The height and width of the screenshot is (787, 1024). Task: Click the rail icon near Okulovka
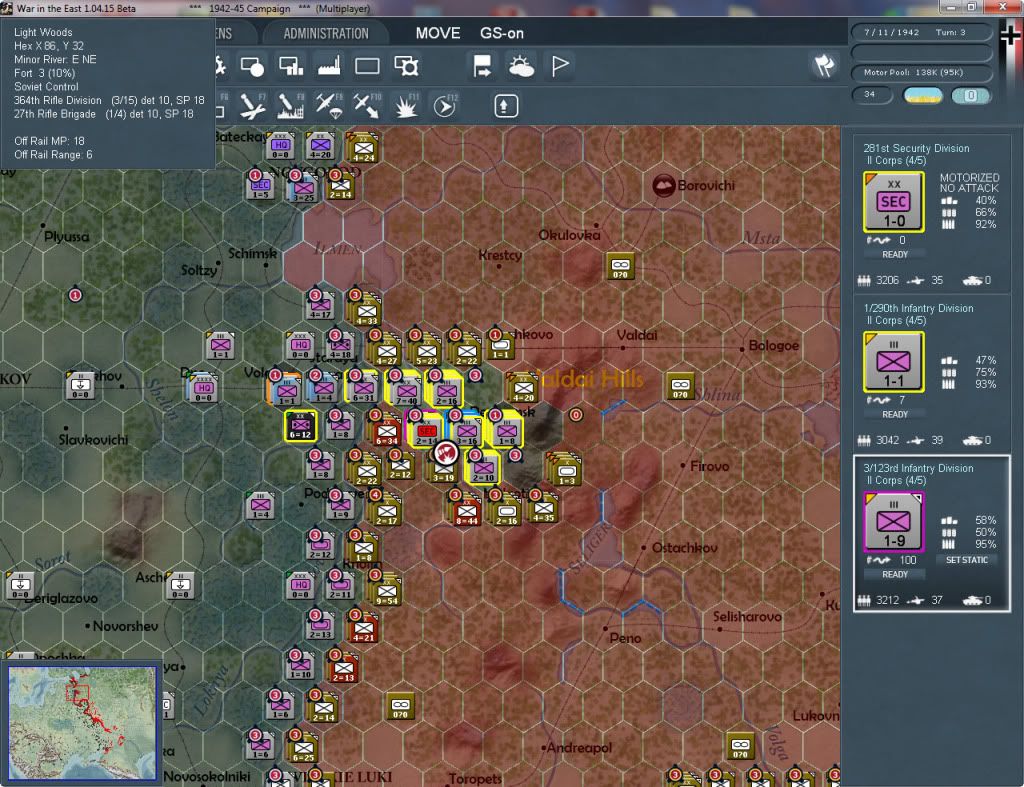(620, 266)
